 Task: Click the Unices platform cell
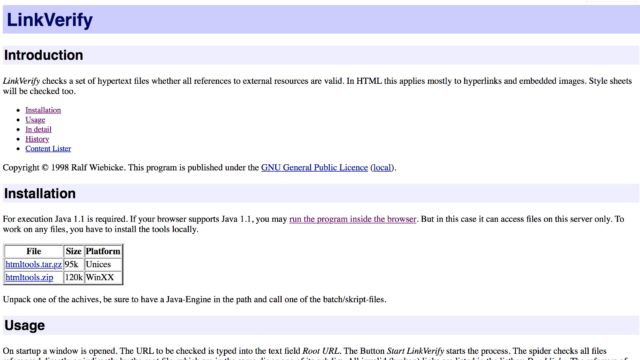[103, 264]
